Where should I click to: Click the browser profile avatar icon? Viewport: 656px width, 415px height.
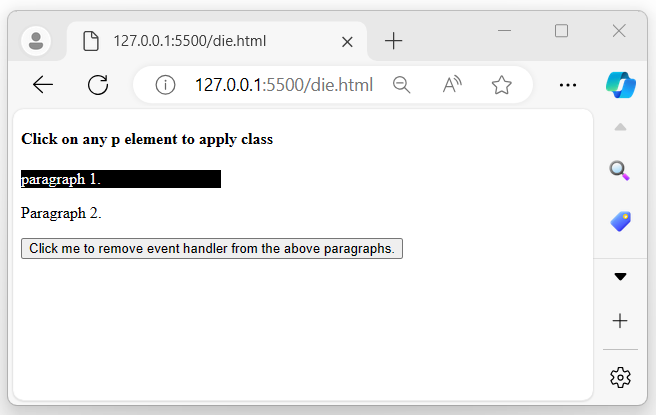pos(37,41)
